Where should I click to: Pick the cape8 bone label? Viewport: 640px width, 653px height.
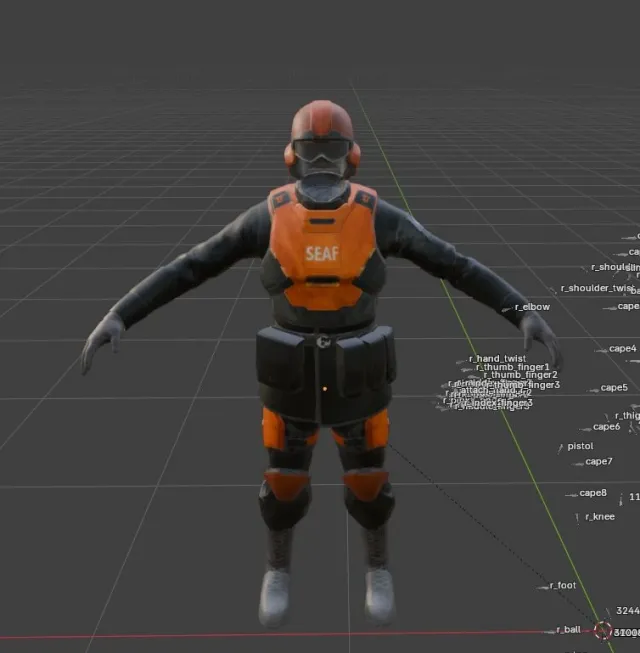[x=593, y=493]
